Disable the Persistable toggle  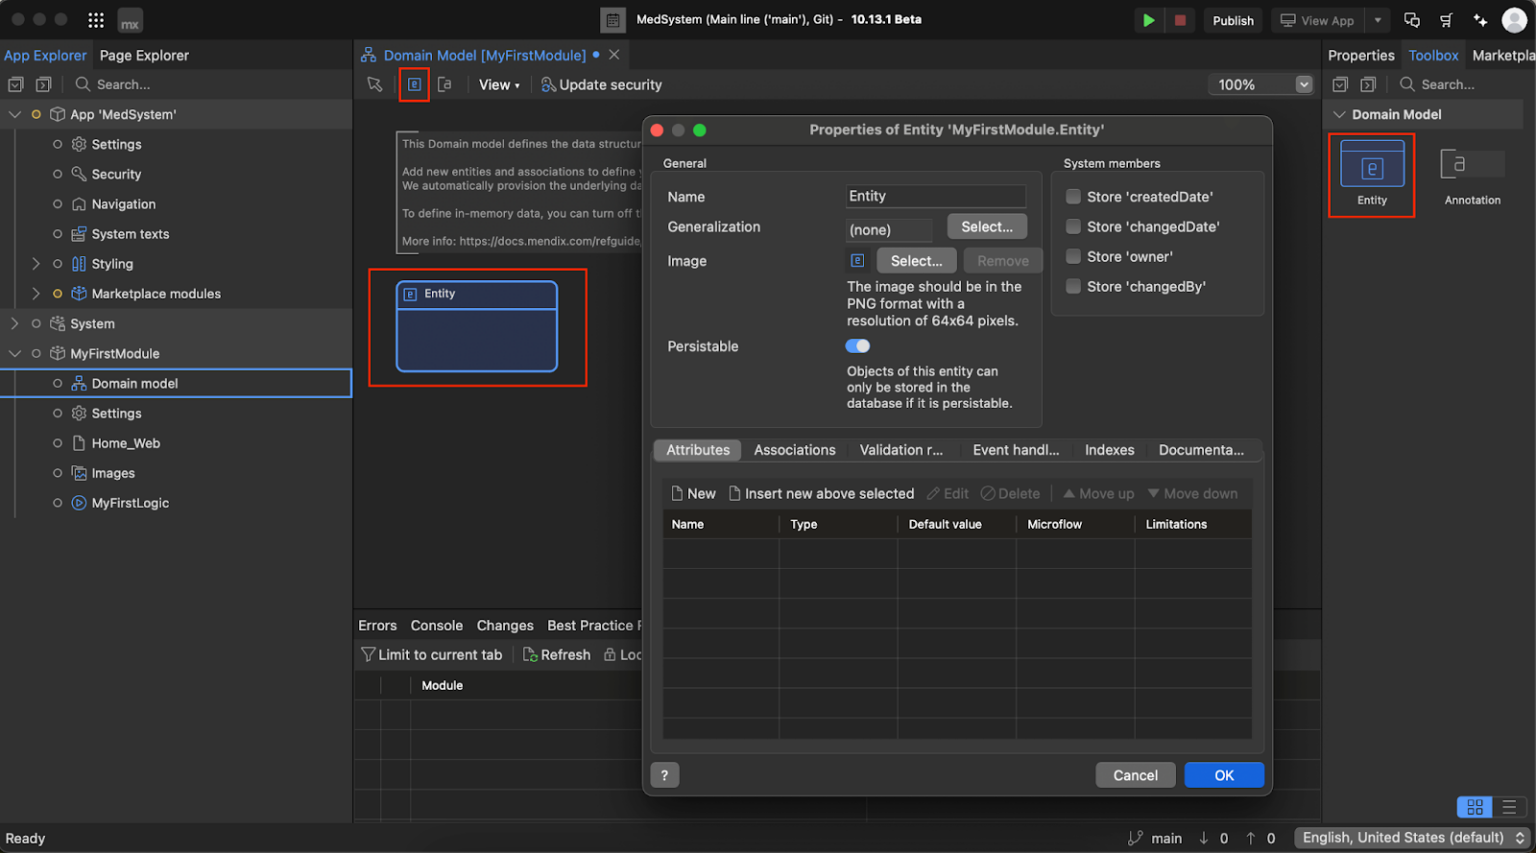(x=857, y=345)
